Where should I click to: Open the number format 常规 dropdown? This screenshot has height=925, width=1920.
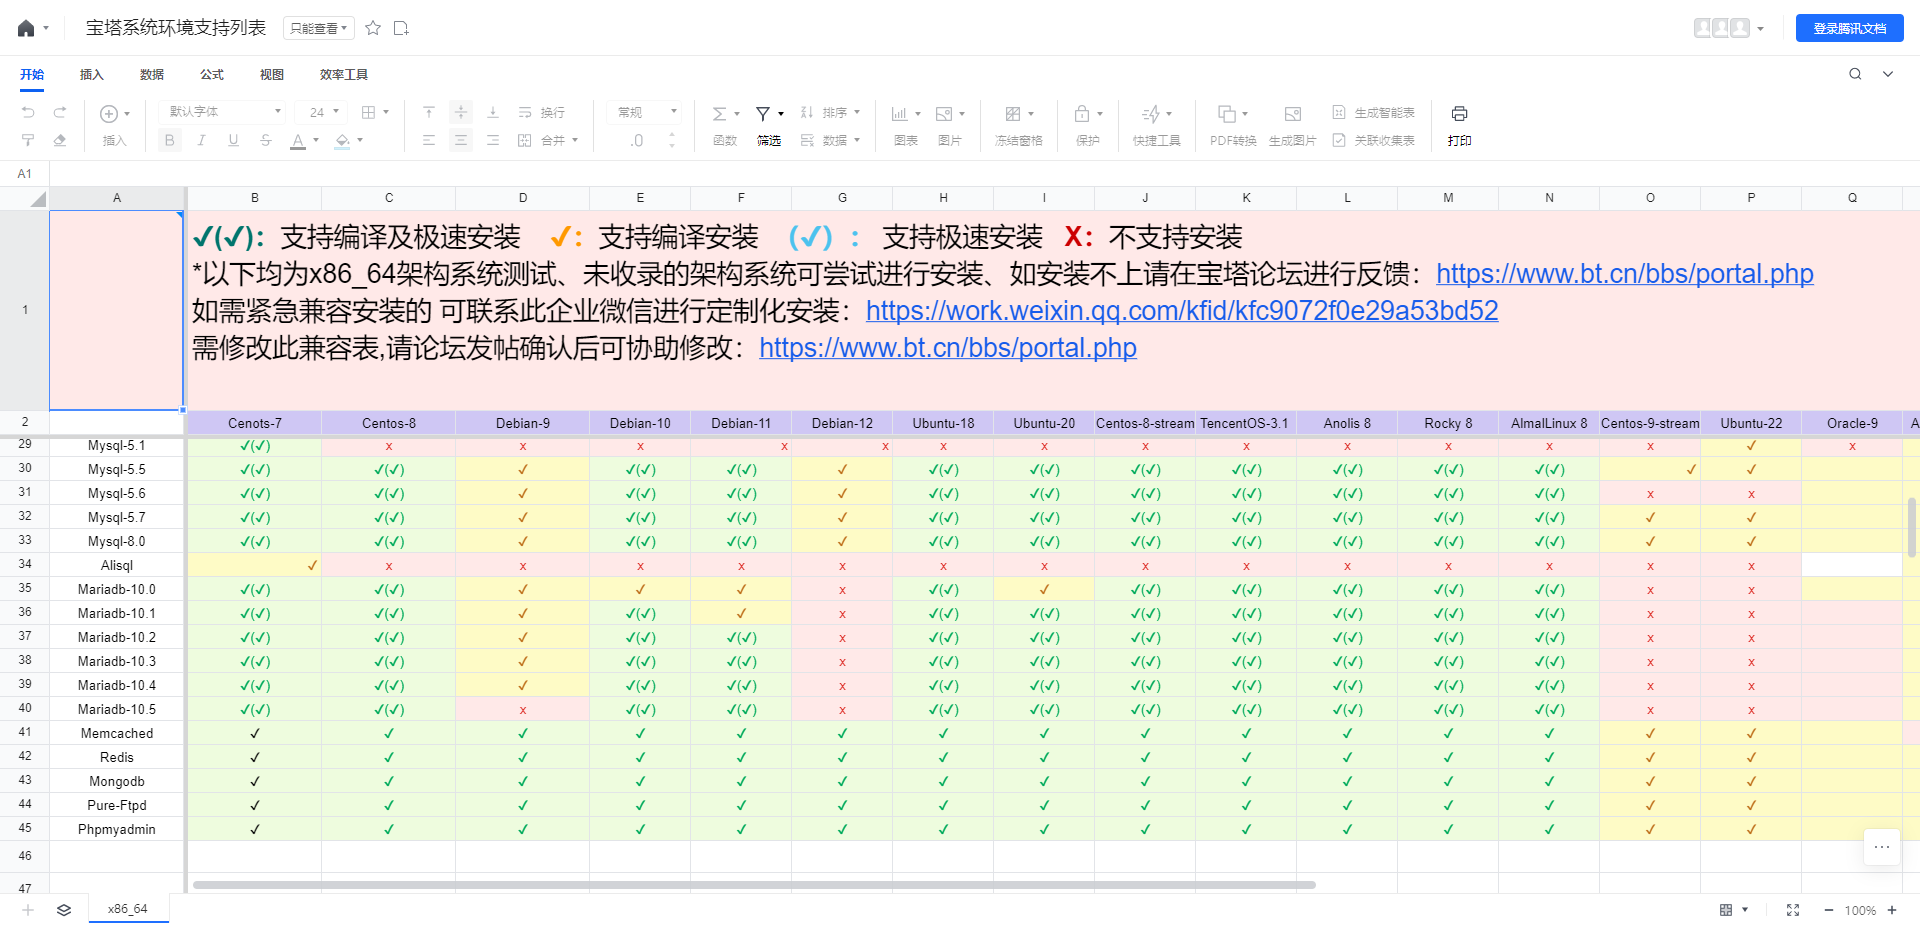point(647,112)
